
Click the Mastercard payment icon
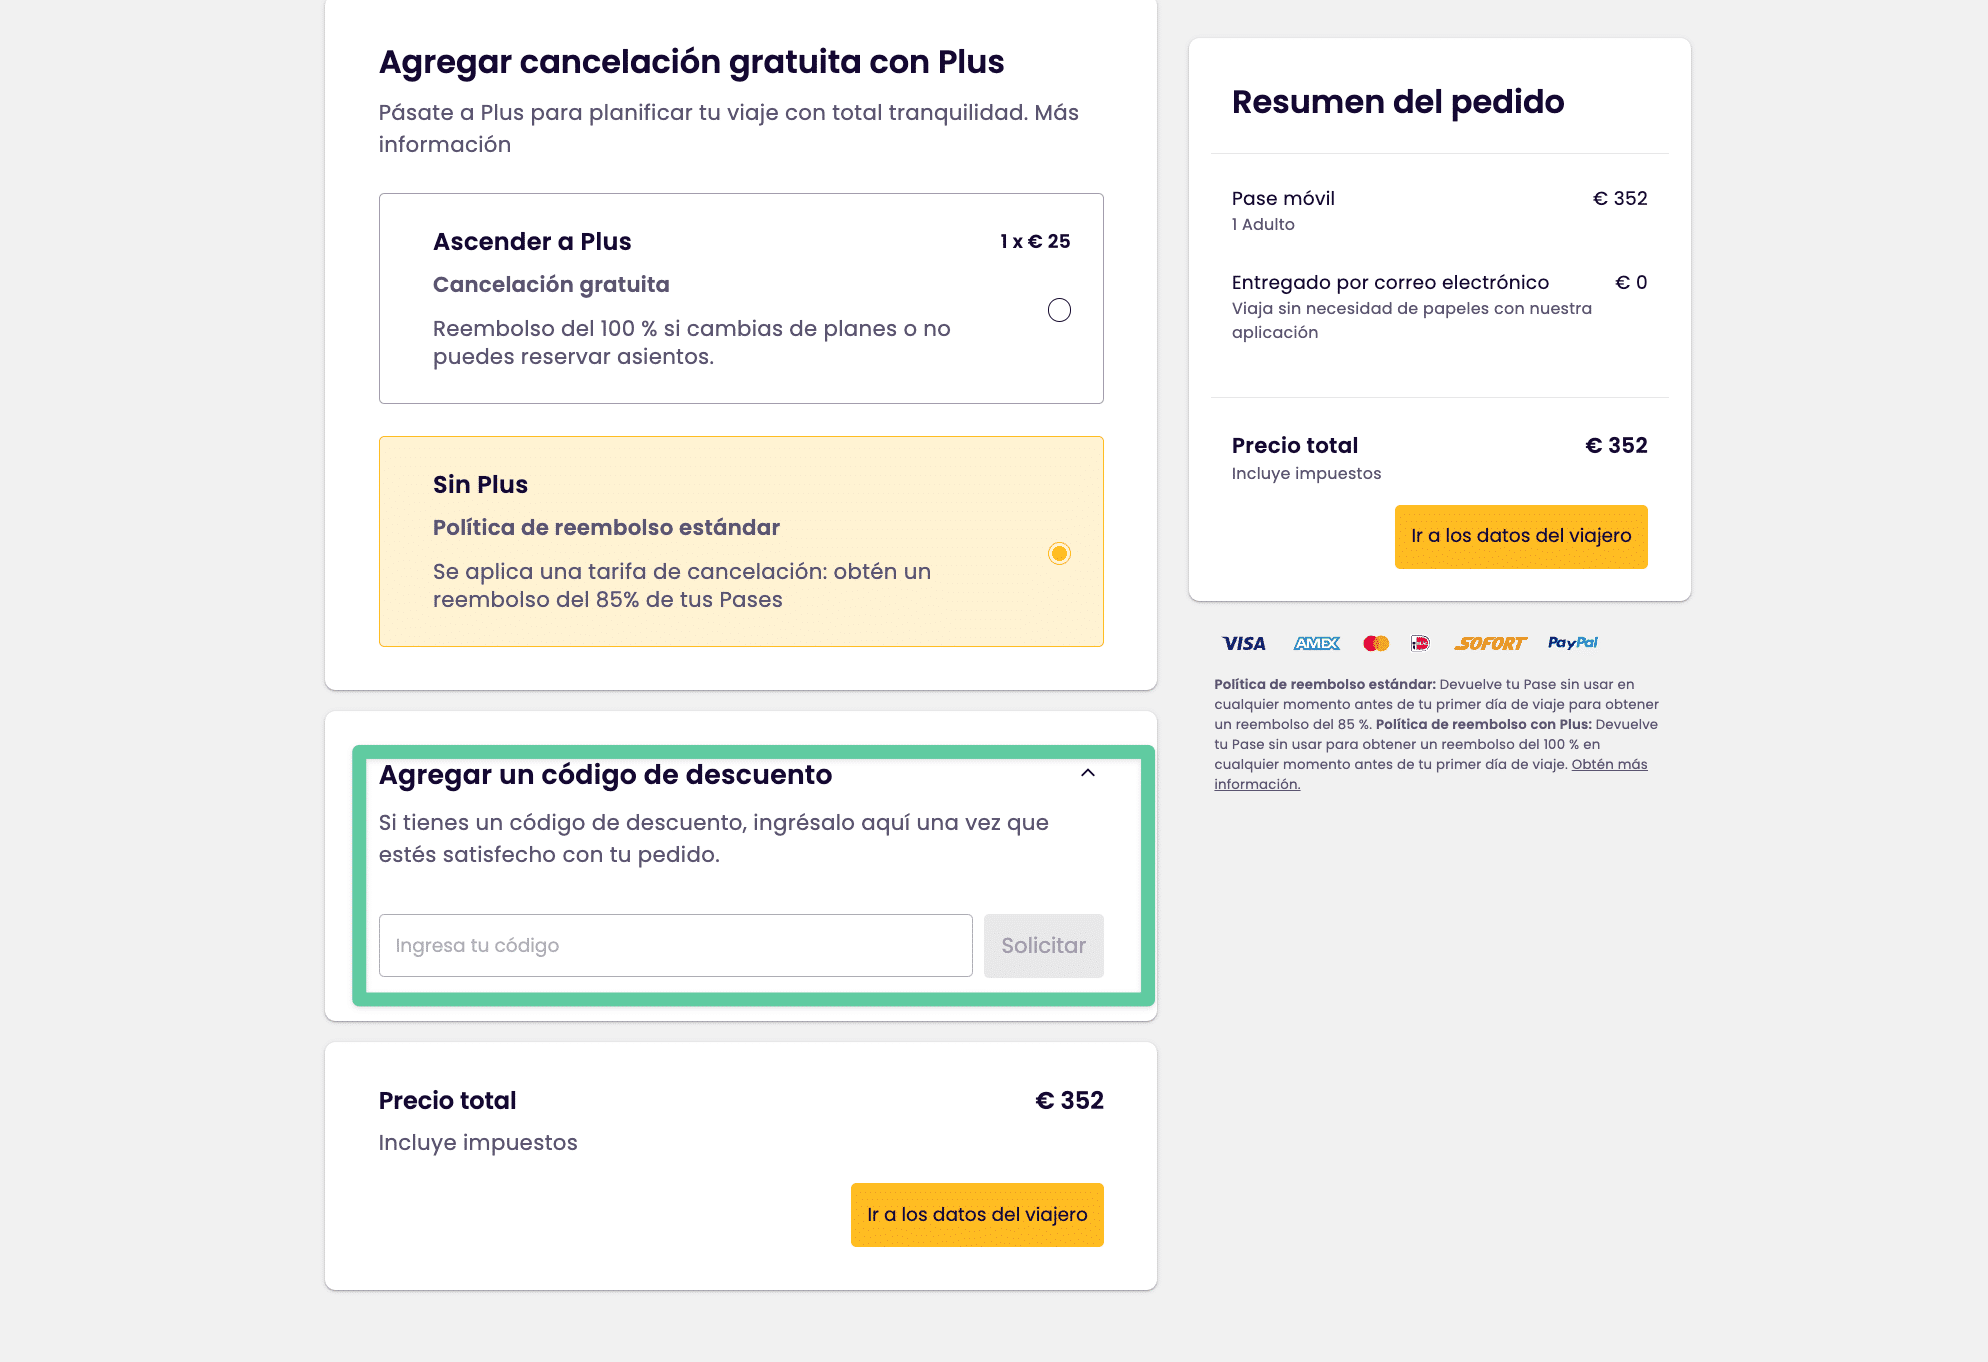[1377, 643]
